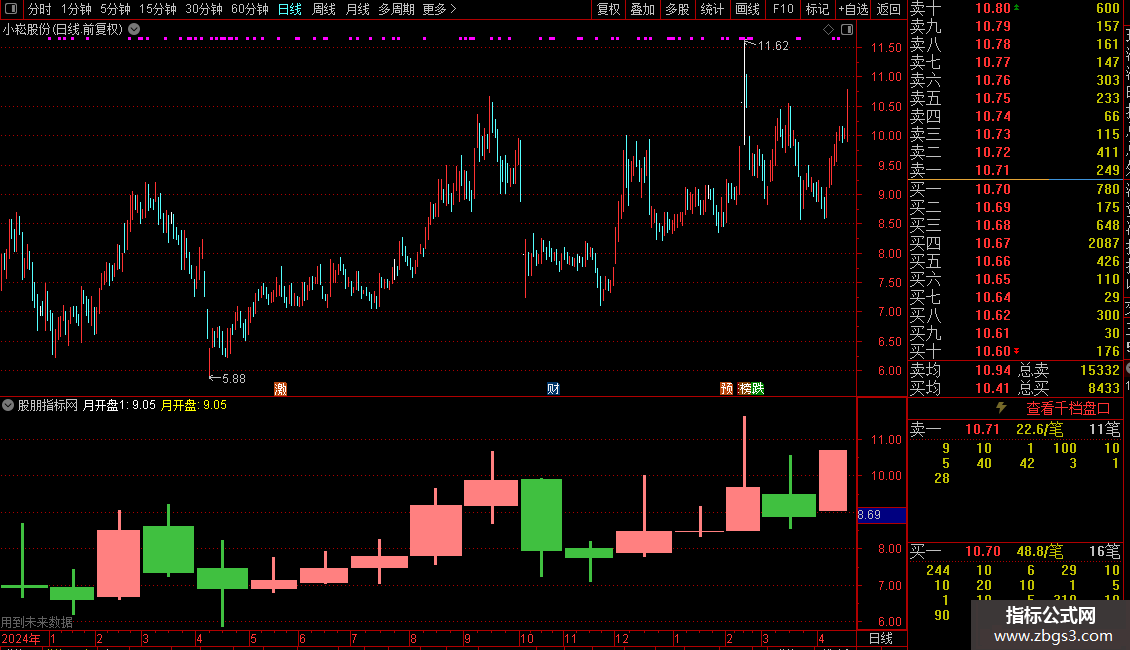This screenshot has width=1130, height=650.
Task: Open the F10 company info
Action: (783, 9)
